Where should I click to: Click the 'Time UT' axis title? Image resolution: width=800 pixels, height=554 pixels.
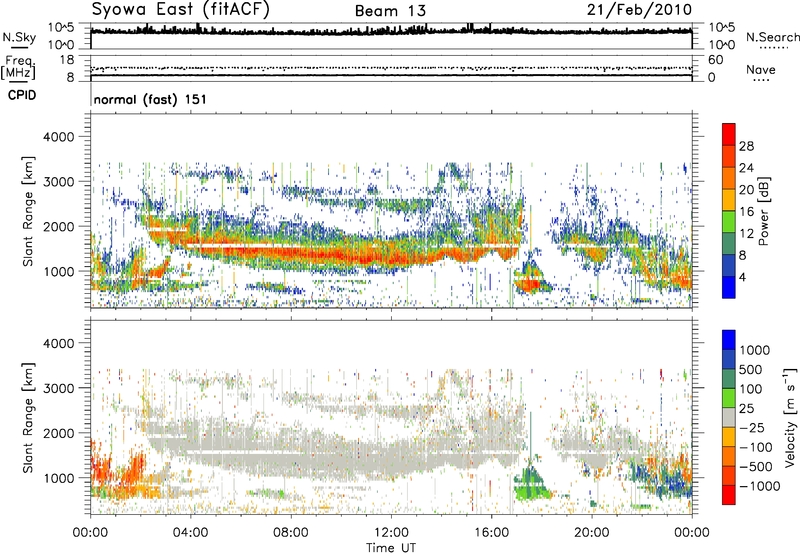tap(391, 548)
